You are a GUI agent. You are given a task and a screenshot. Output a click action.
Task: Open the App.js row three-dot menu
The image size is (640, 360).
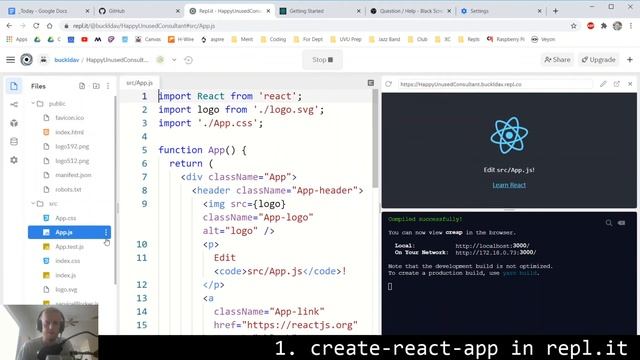tap(106, 232)
